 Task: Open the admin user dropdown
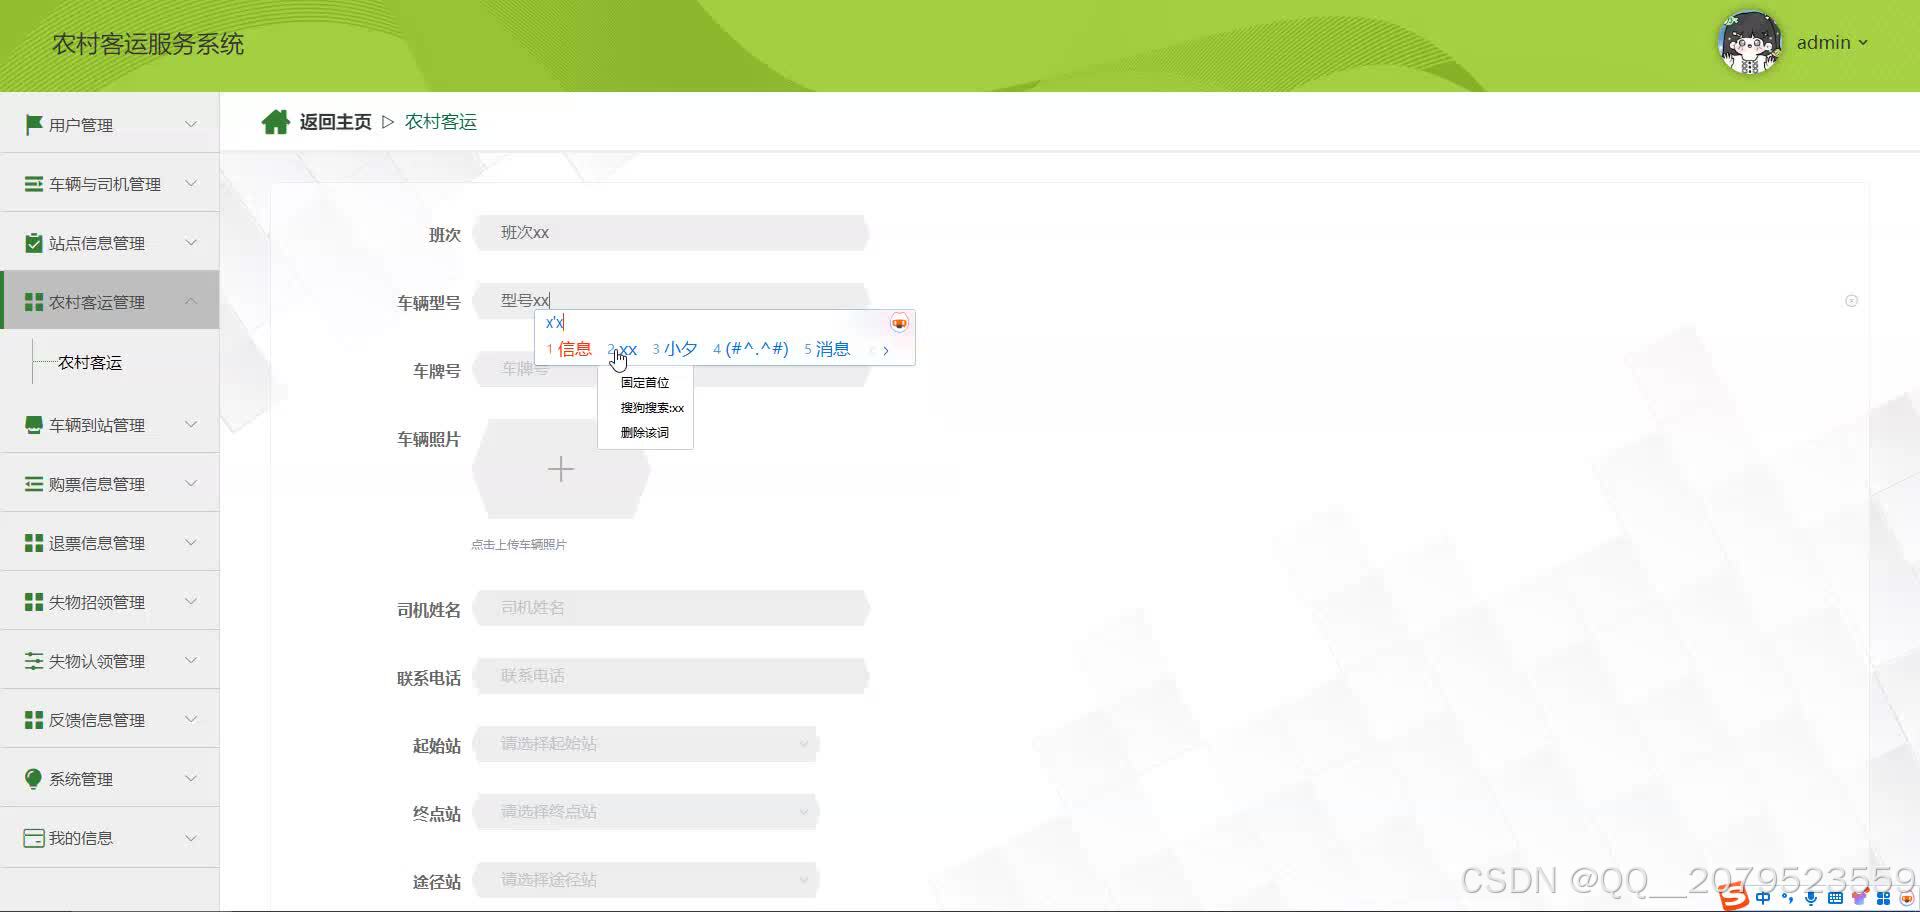pyautogui.click(x=1832, y=43)
